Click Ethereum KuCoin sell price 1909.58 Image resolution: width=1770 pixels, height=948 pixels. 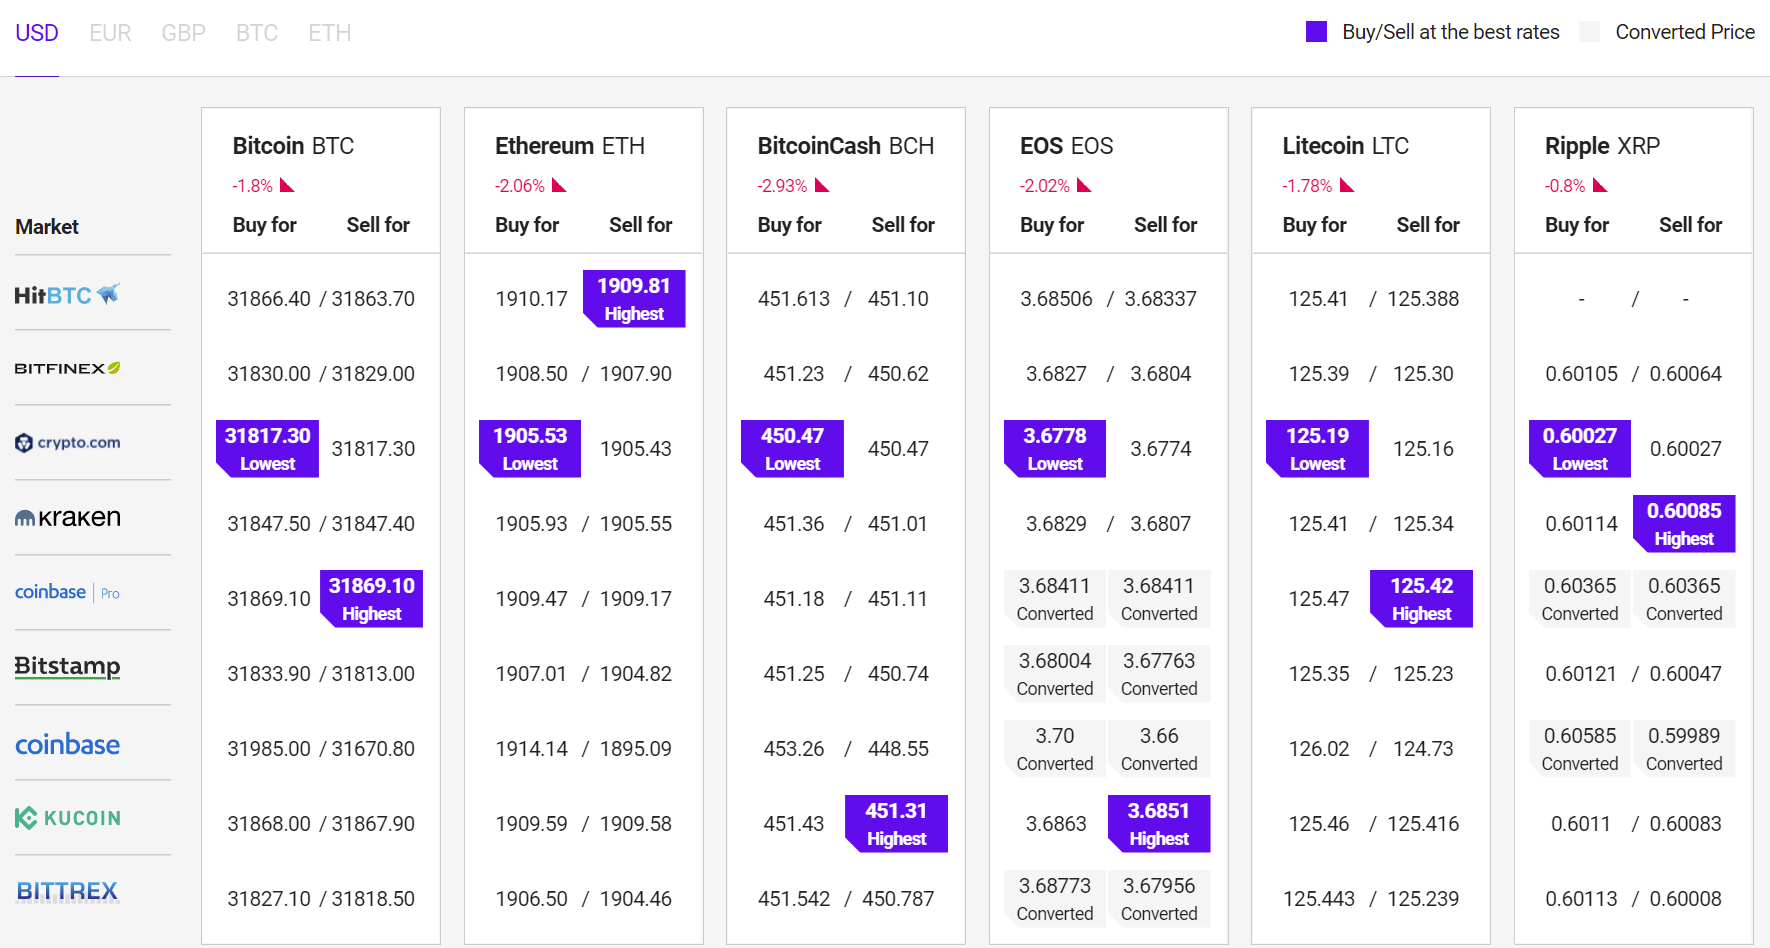coord(636,824)
